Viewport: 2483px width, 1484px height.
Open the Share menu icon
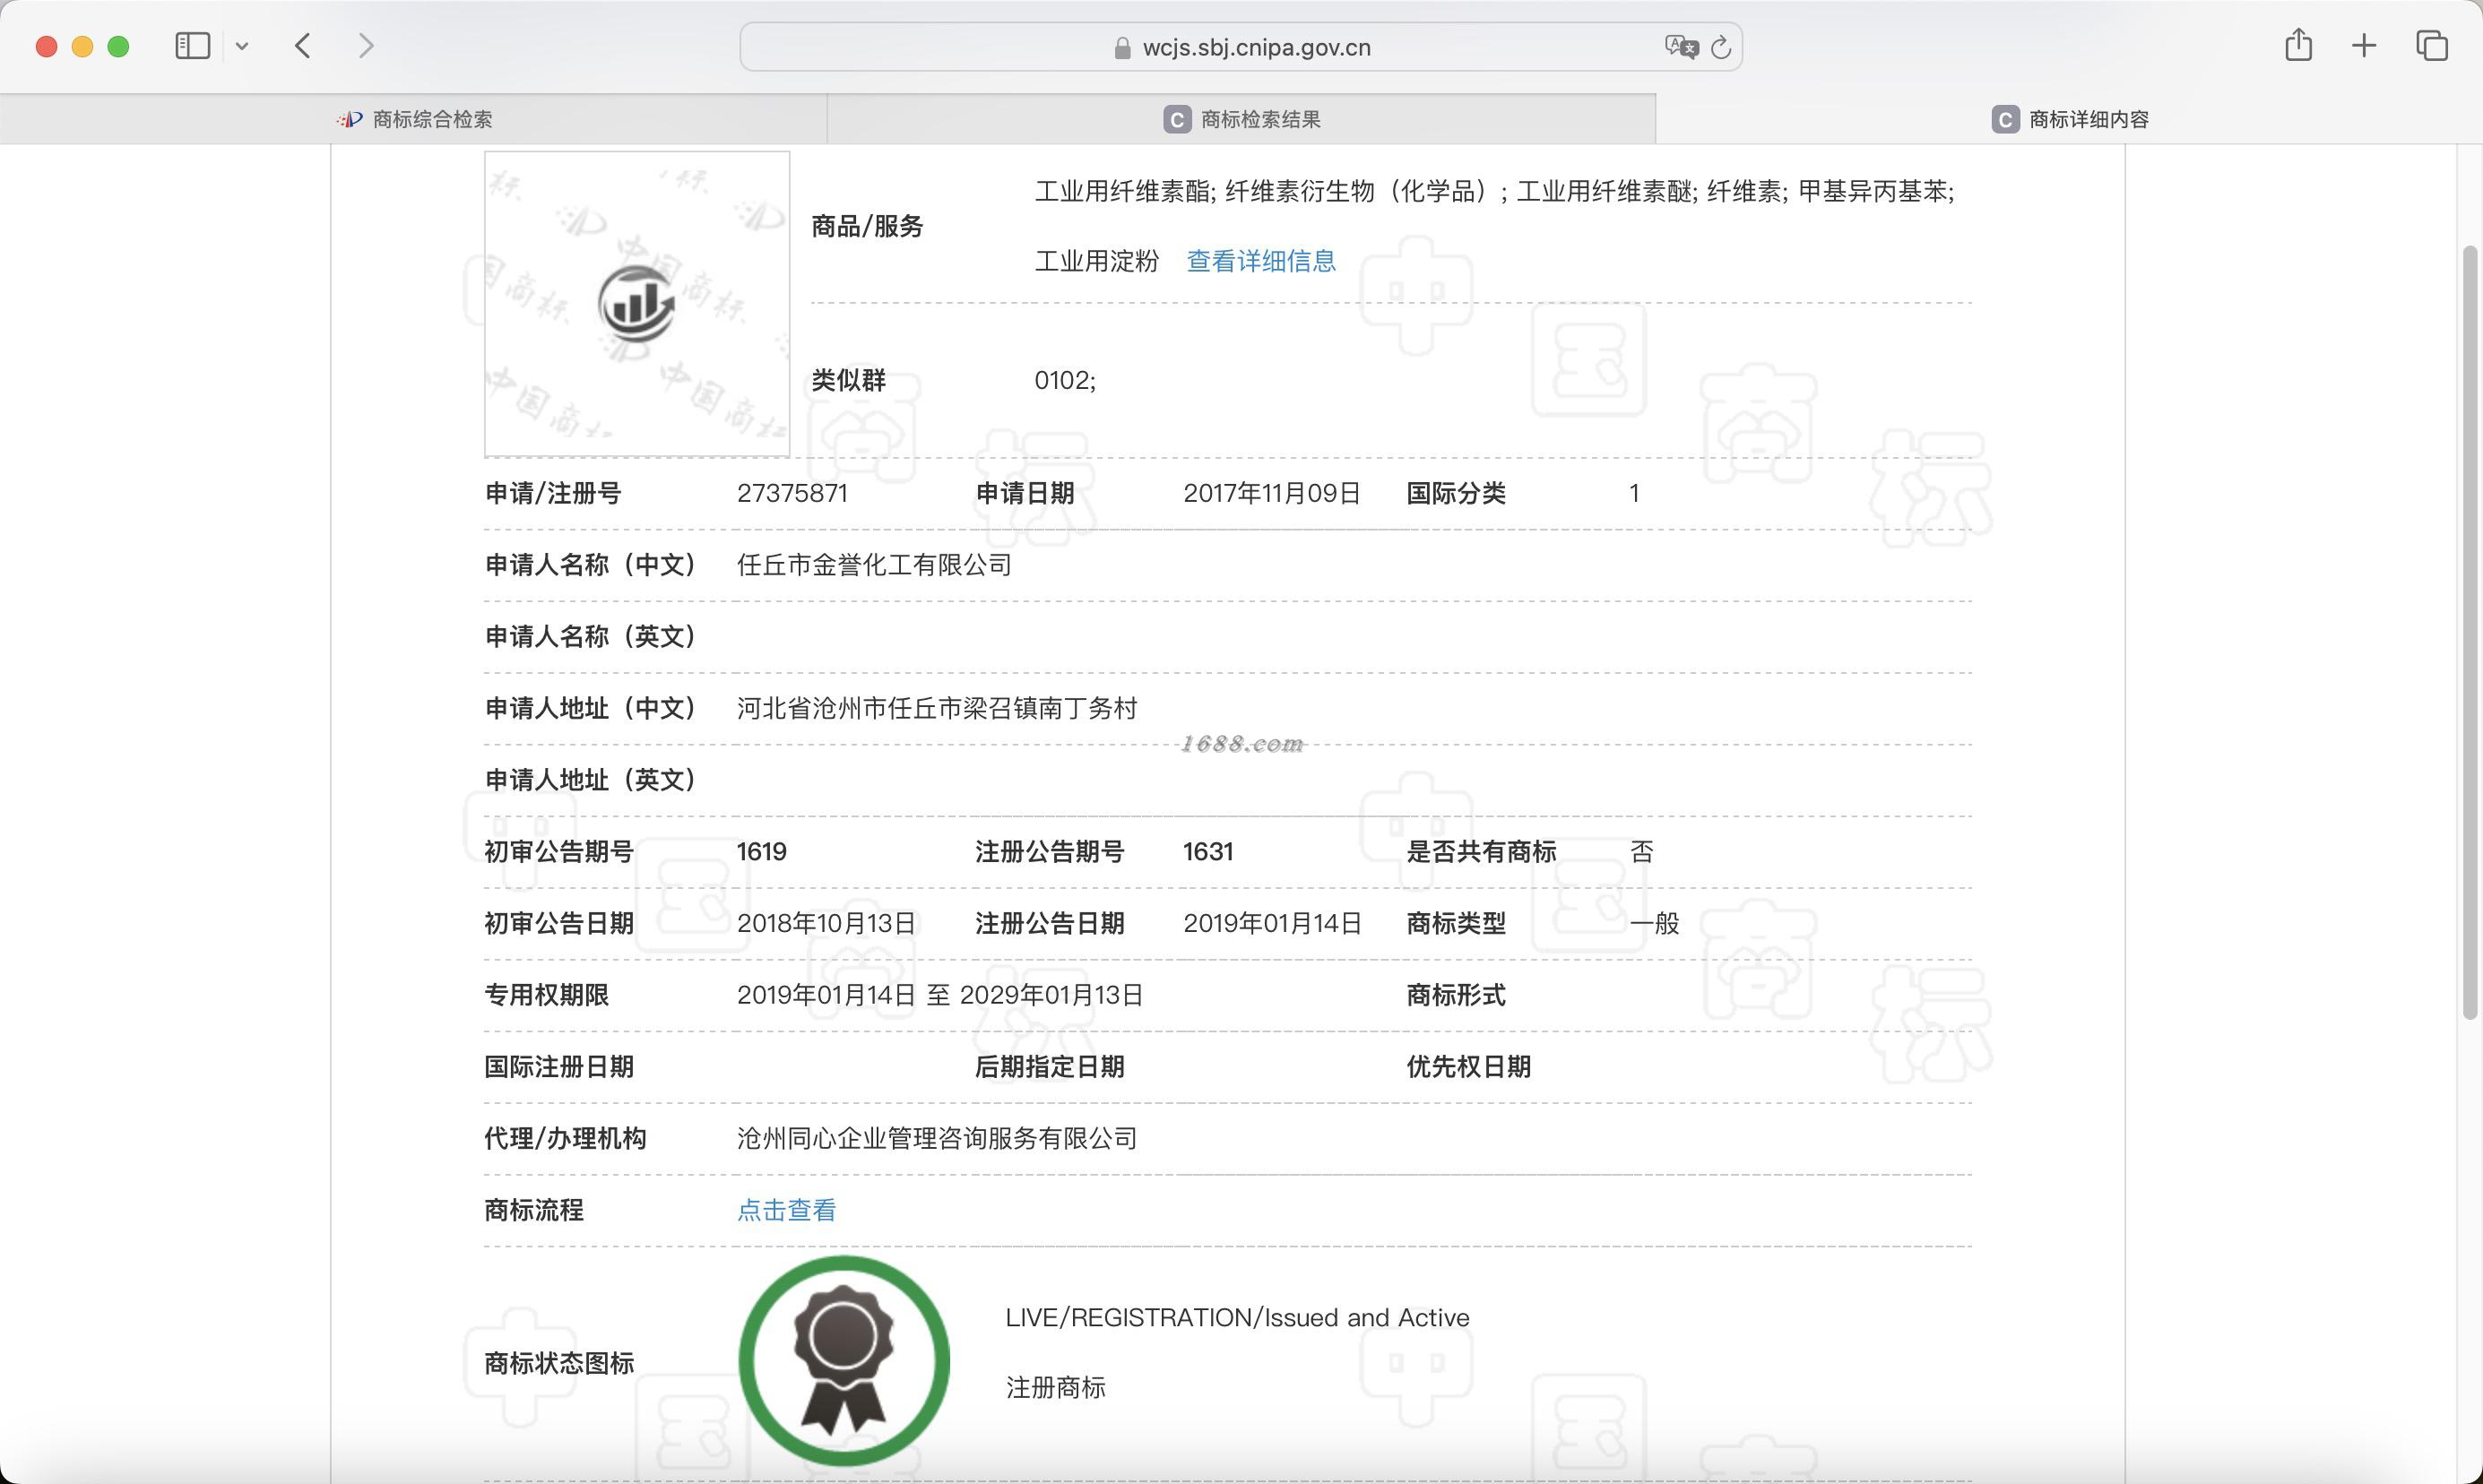2298,46
